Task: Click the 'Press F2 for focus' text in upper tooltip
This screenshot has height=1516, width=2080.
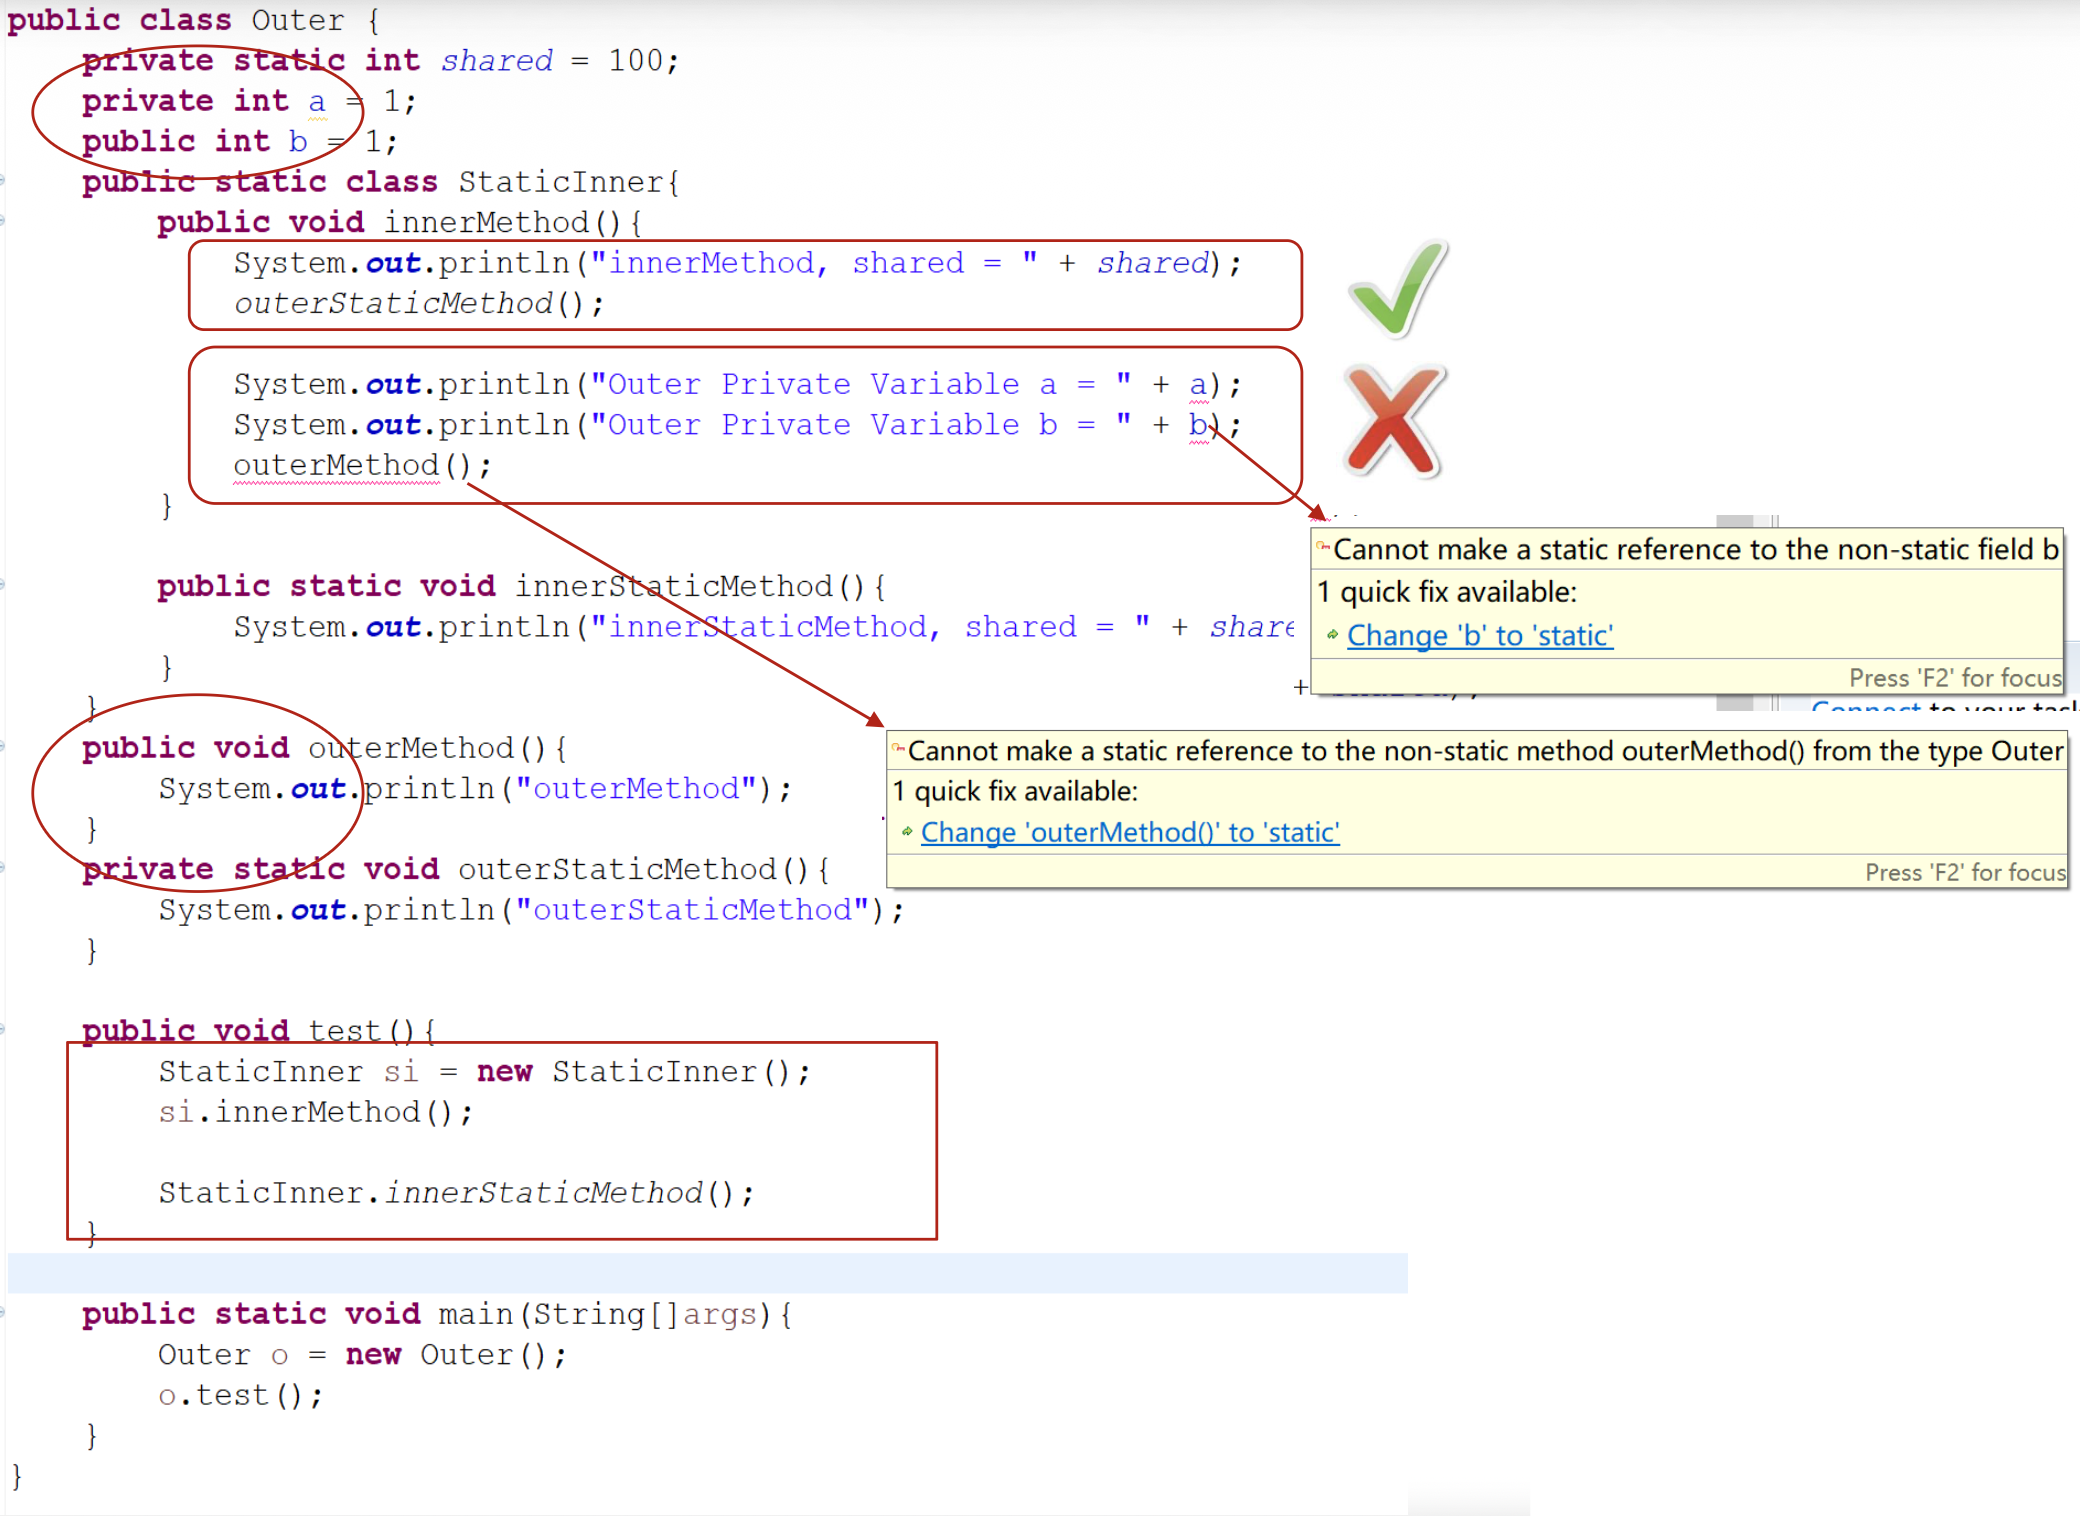Action: point(1954,678)
